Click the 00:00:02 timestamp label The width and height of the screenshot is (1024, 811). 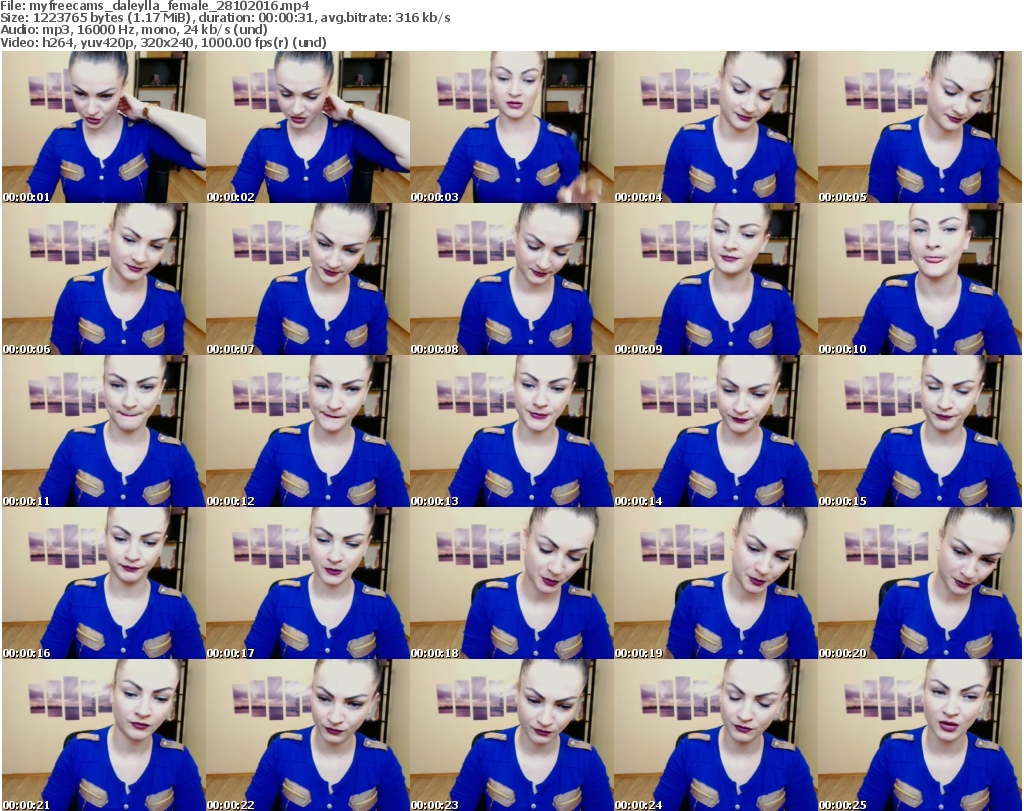pos(231,197)
